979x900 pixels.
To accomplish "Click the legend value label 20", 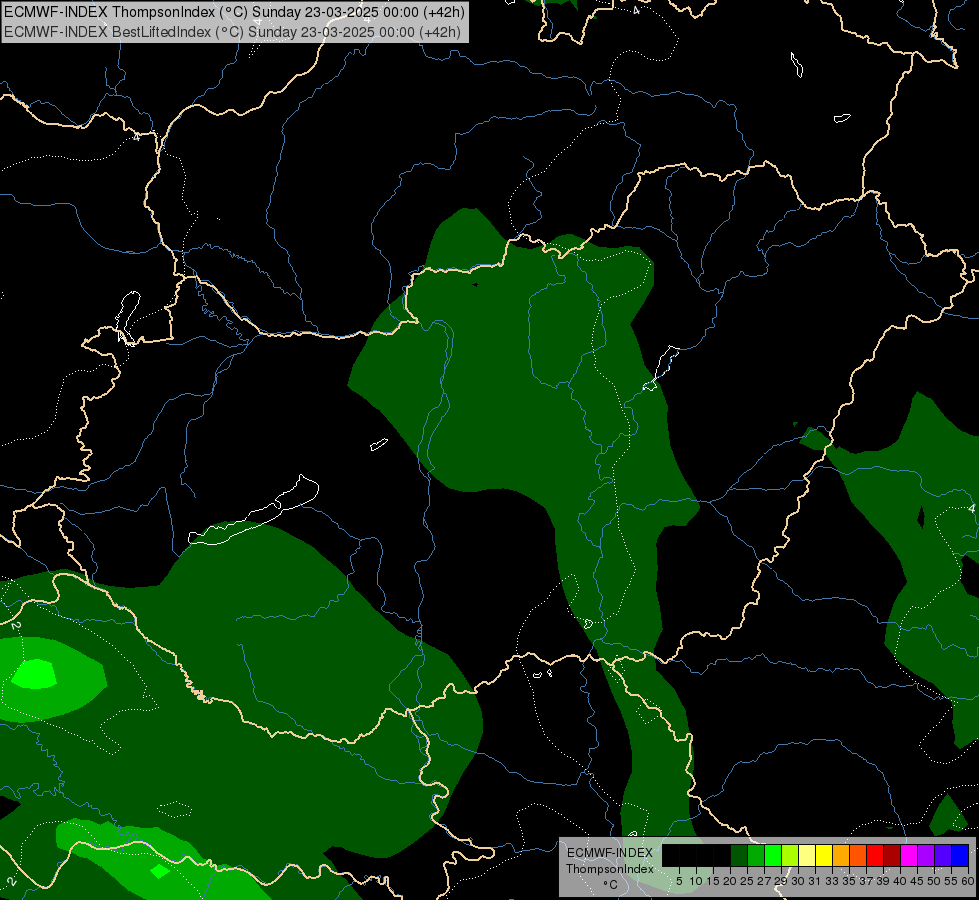I will pyautogui.click(x=730, y=881).
